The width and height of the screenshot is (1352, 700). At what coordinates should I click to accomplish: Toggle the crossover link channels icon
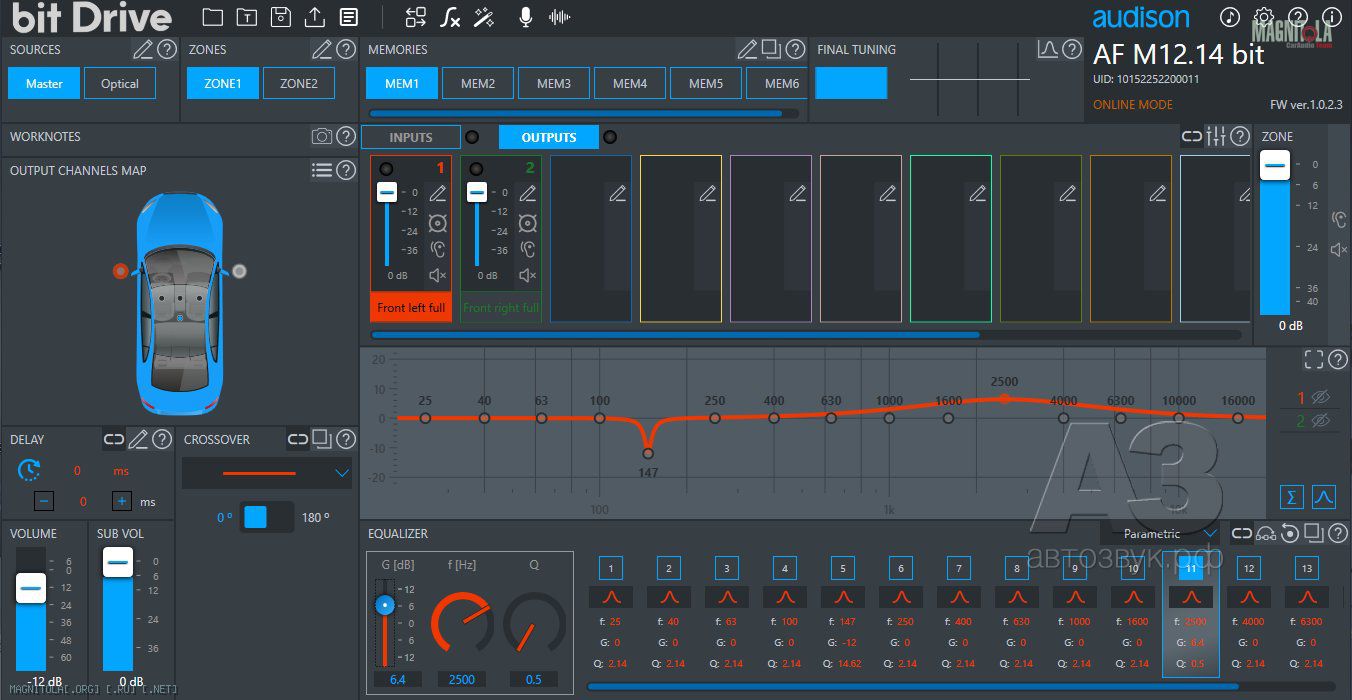pyautogui.click(x=298, y=439)
